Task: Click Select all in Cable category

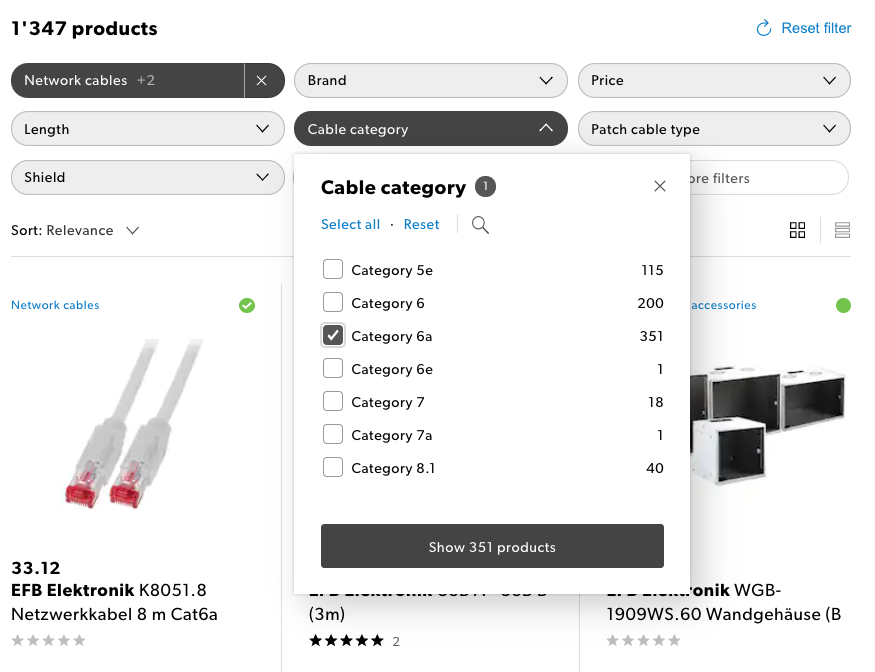Action: tap(350, 224)
